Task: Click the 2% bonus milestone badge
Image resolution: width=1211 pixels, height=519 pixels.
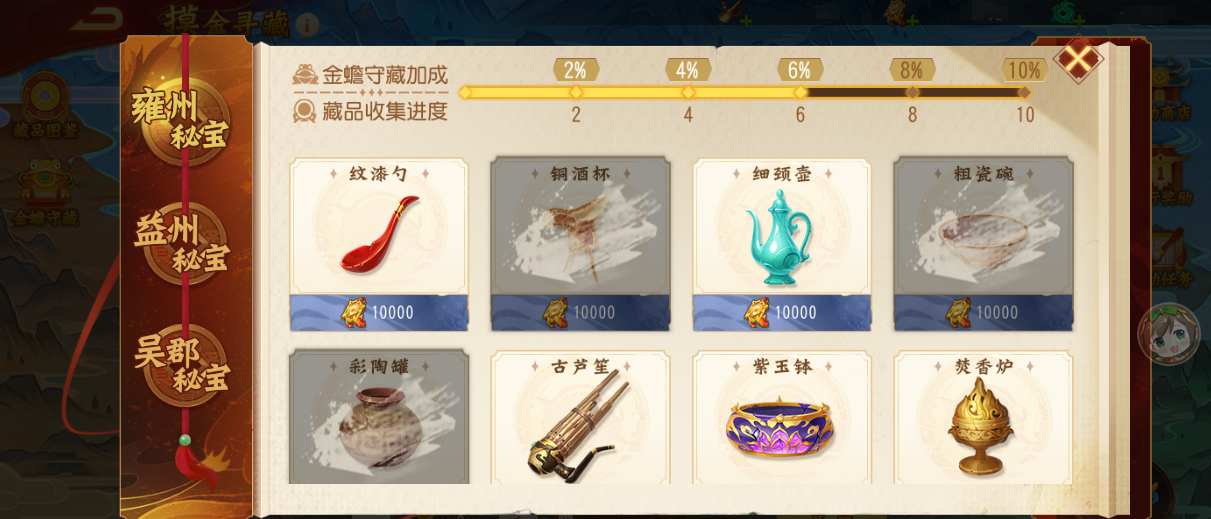Action: click(x=576, y=70)
